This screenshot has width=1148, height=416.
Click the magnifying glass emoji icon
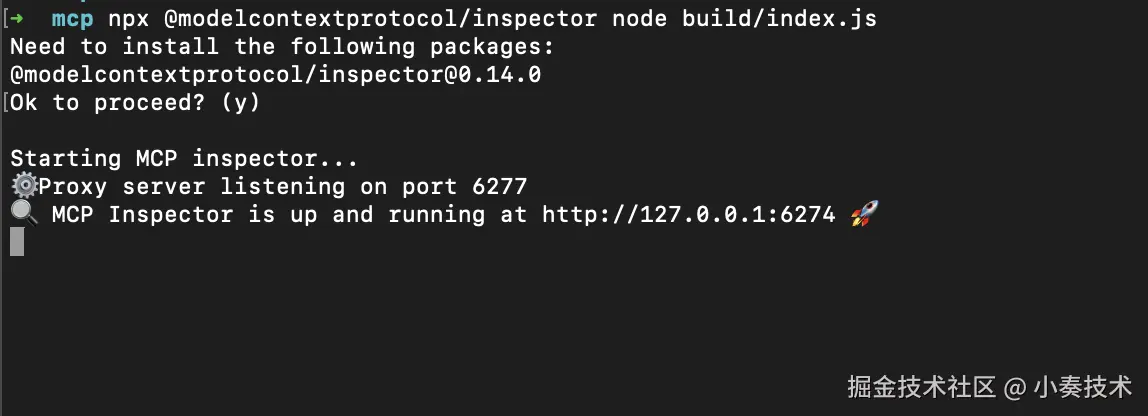click(23, 214)
